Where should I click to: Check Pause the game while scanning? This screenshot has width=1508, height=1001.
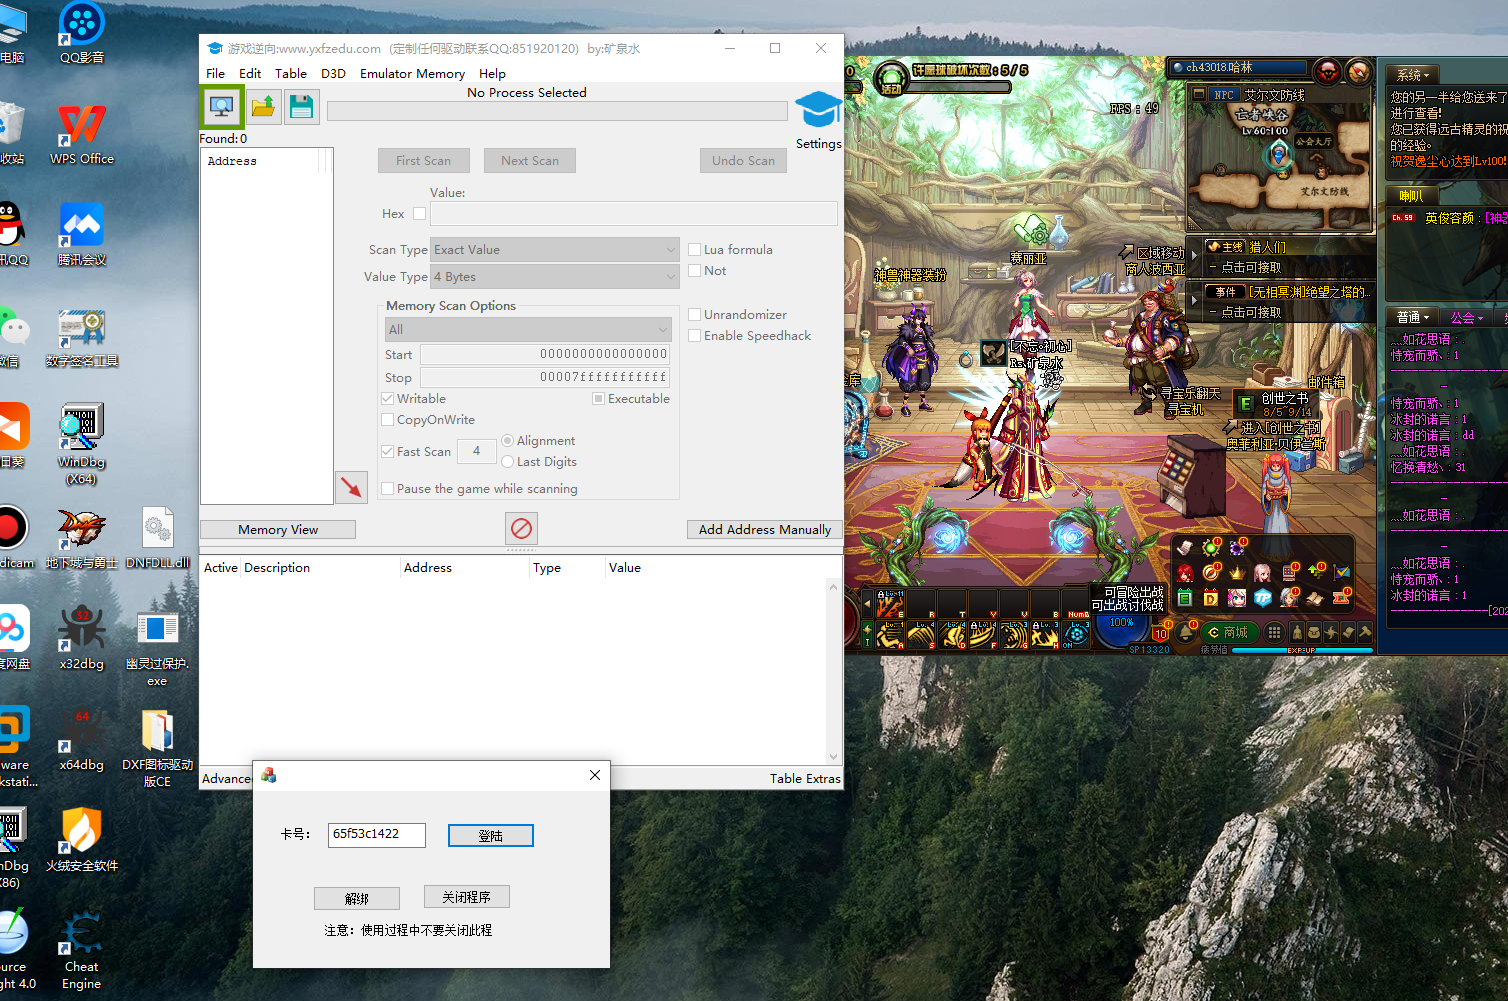click(x=387, y=489)
